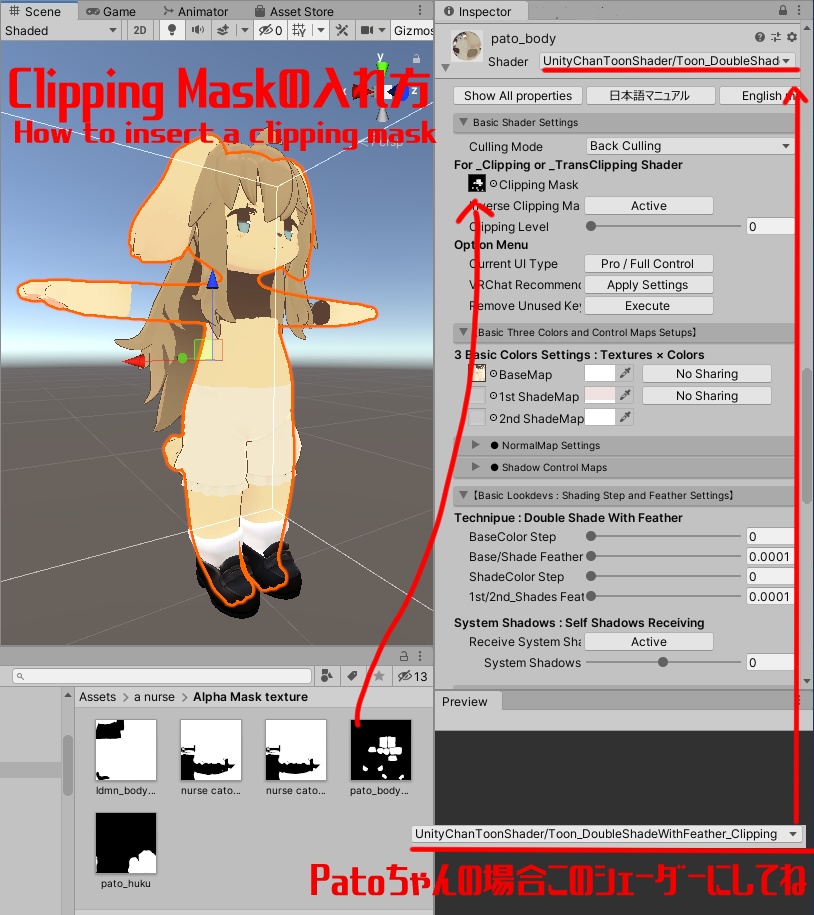Click the 日本語マニュアル button
The height and width of the screenshot is (915, 814).
(651, 95)
